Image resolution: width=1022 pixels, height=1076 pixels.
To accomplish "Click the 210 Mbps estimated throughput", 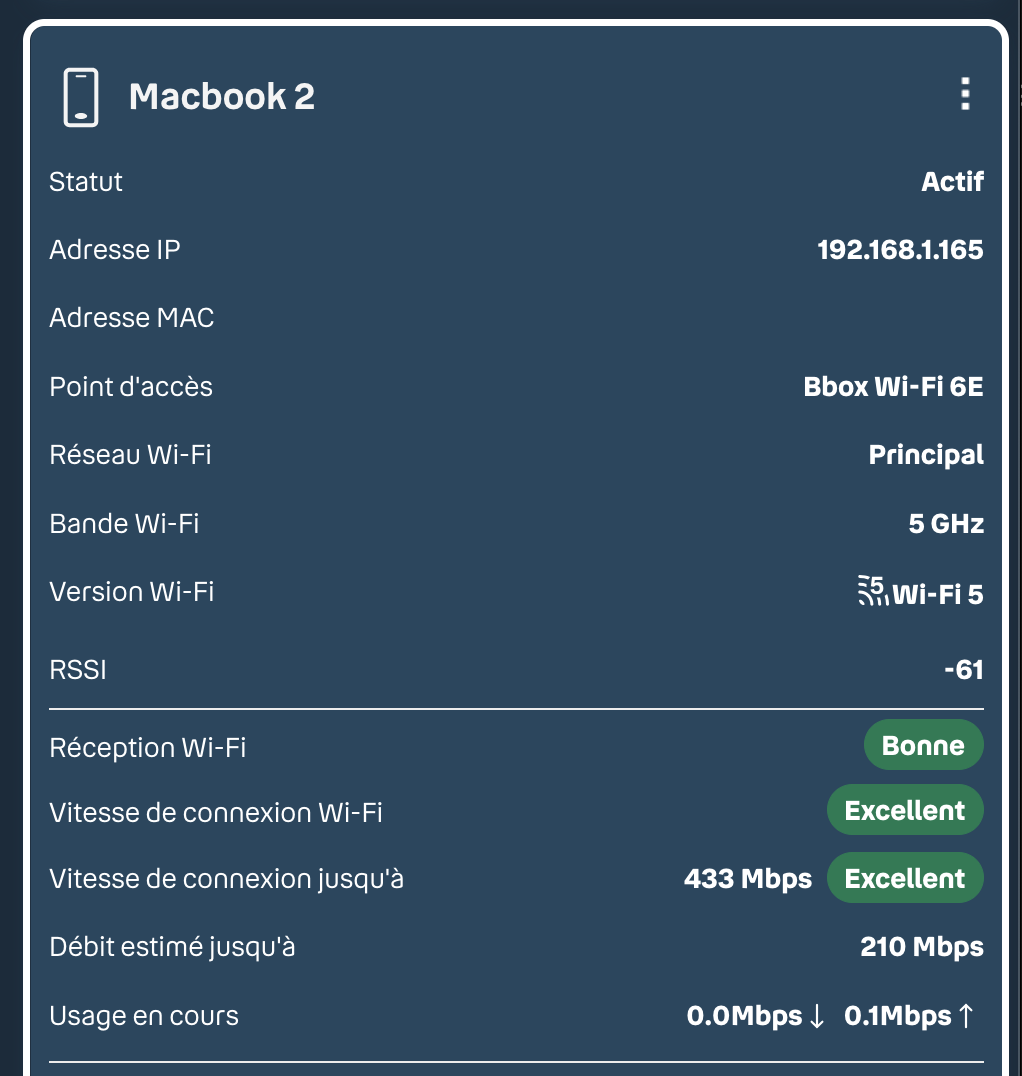I will pos(922,947).
